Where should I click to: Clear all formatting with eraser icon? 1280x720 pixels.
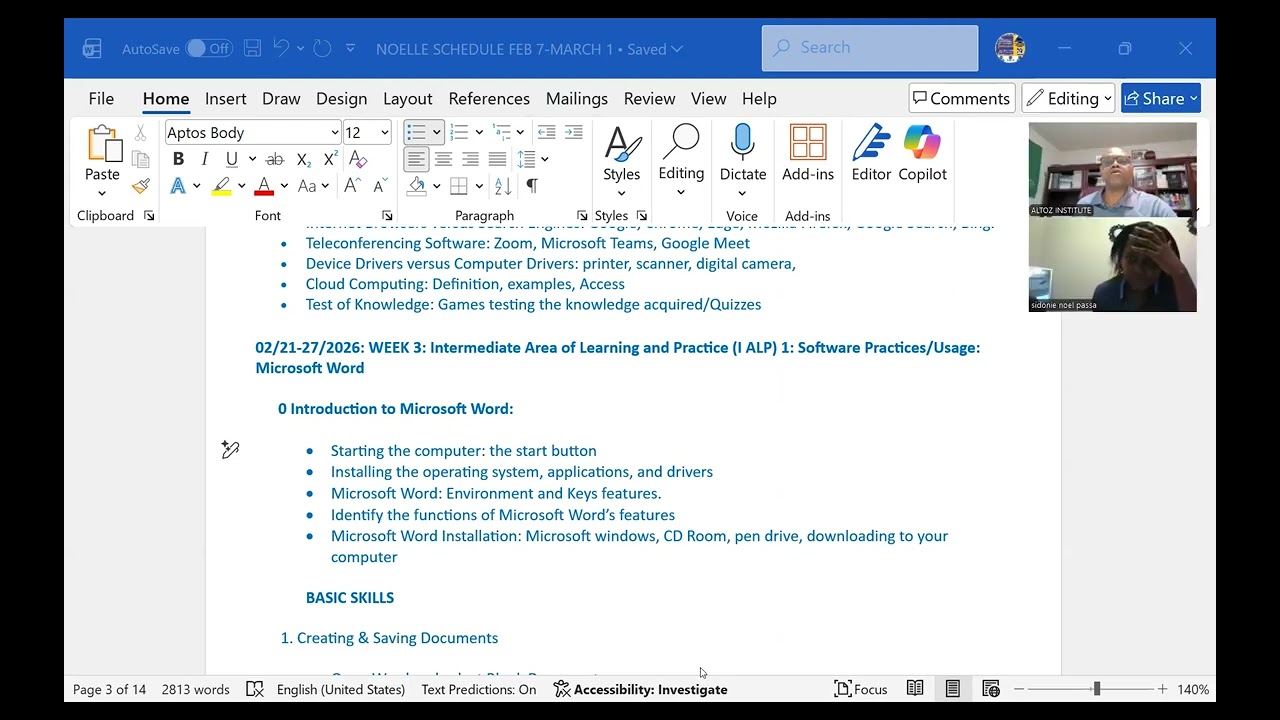point(358,159)
